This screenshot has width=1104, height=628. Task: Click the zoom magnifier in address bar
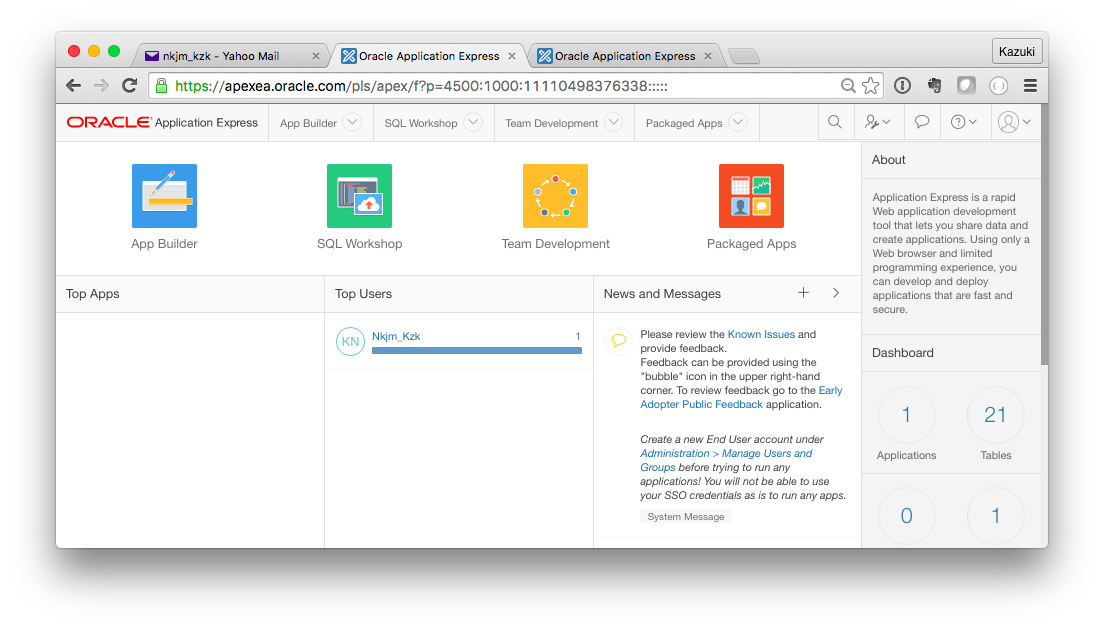pos(848,86)
